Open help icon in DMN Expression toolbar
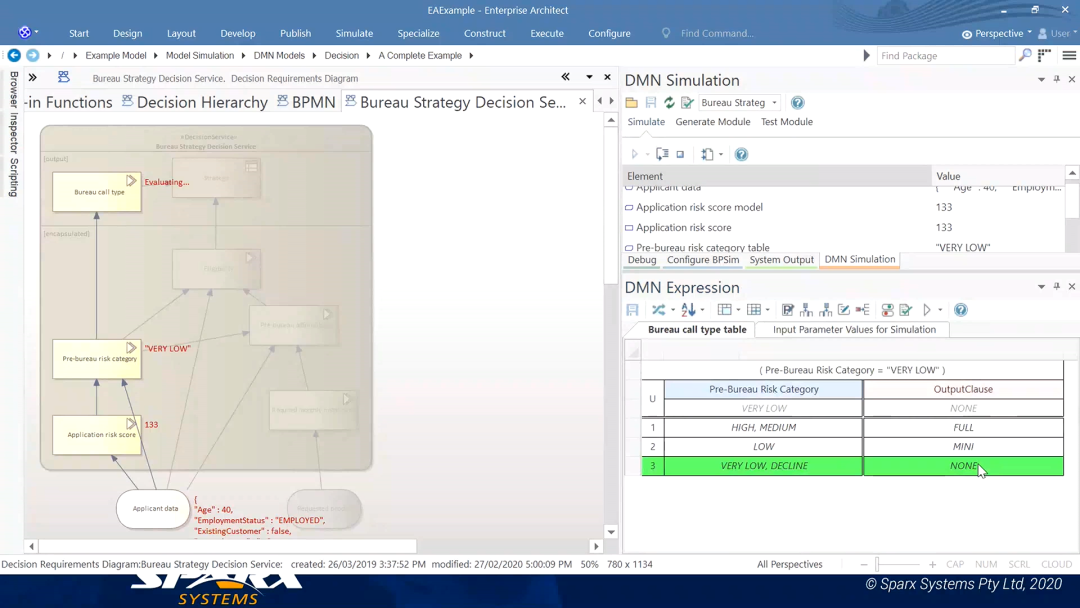 (x=961, y=310)
